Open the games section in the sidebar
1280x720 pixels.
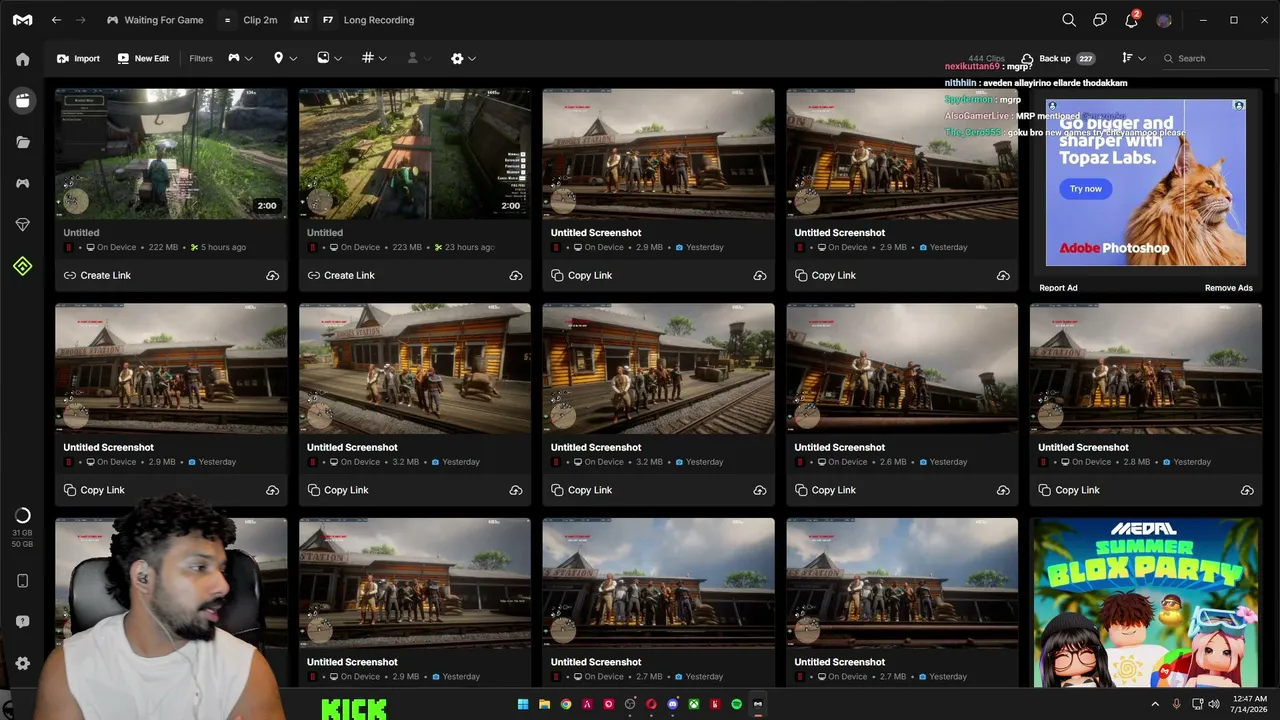coord(22,183)
